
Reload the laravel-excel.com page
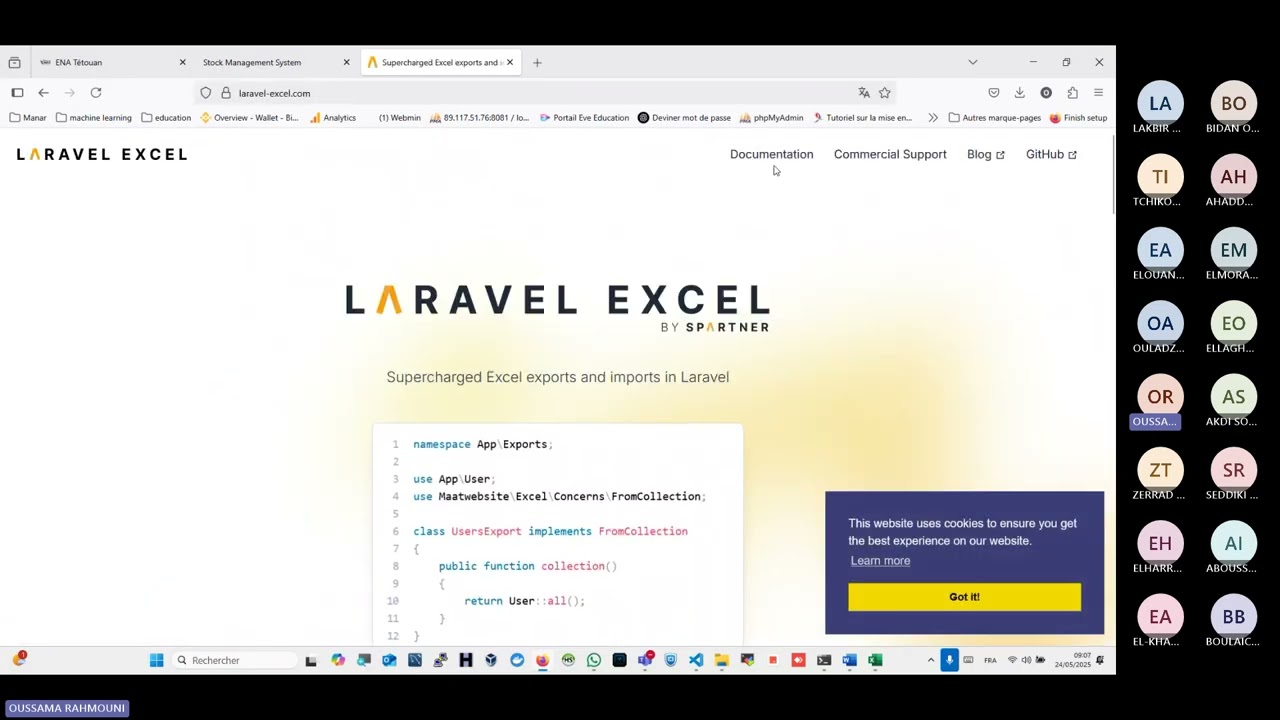(96, 93)
